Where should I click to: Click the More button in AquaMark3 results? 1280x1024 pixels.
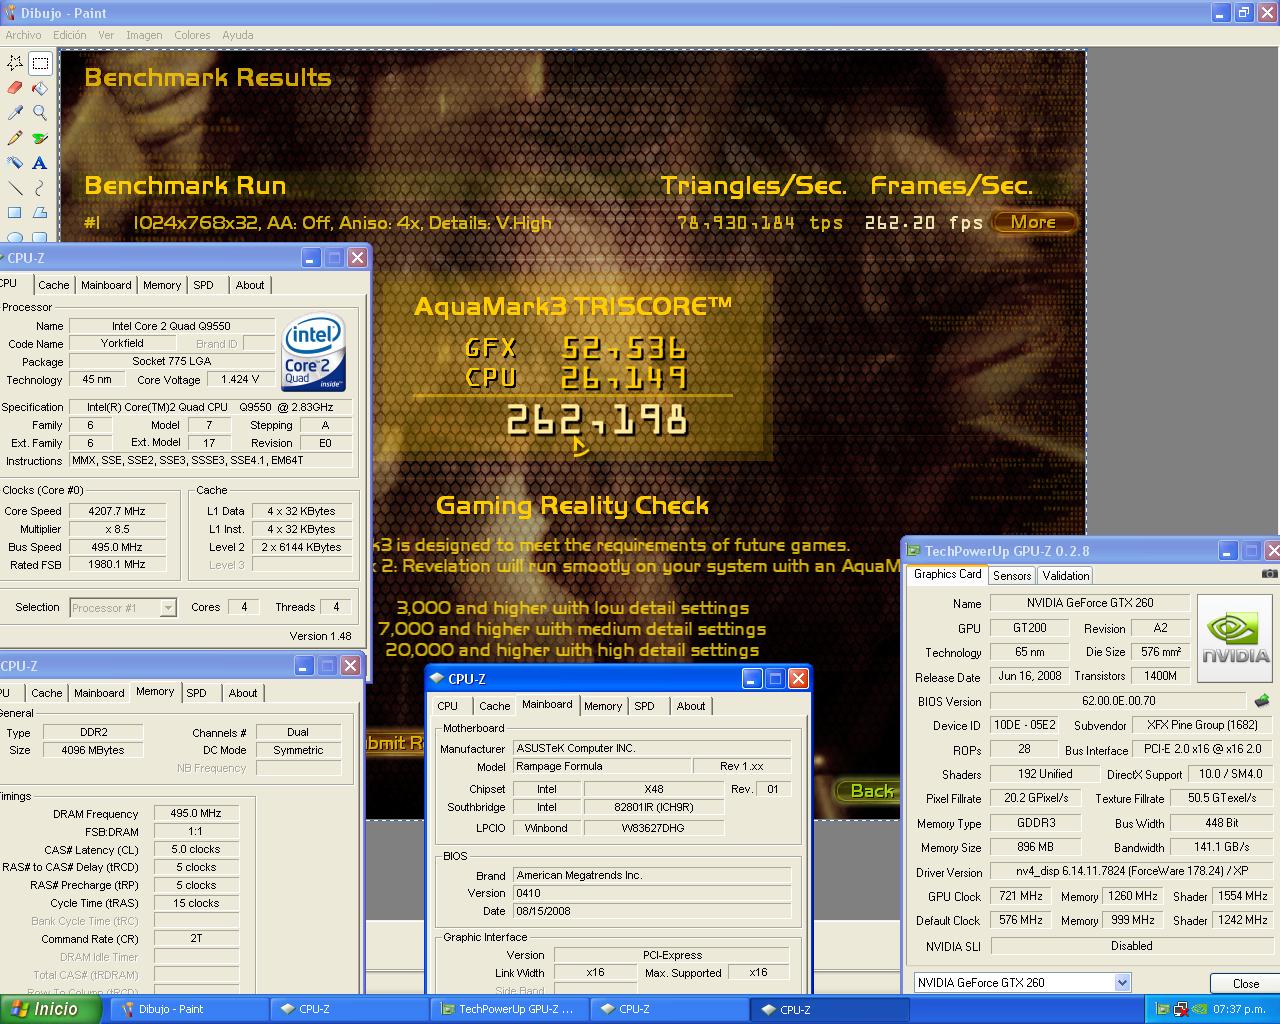pos(1034,222)
